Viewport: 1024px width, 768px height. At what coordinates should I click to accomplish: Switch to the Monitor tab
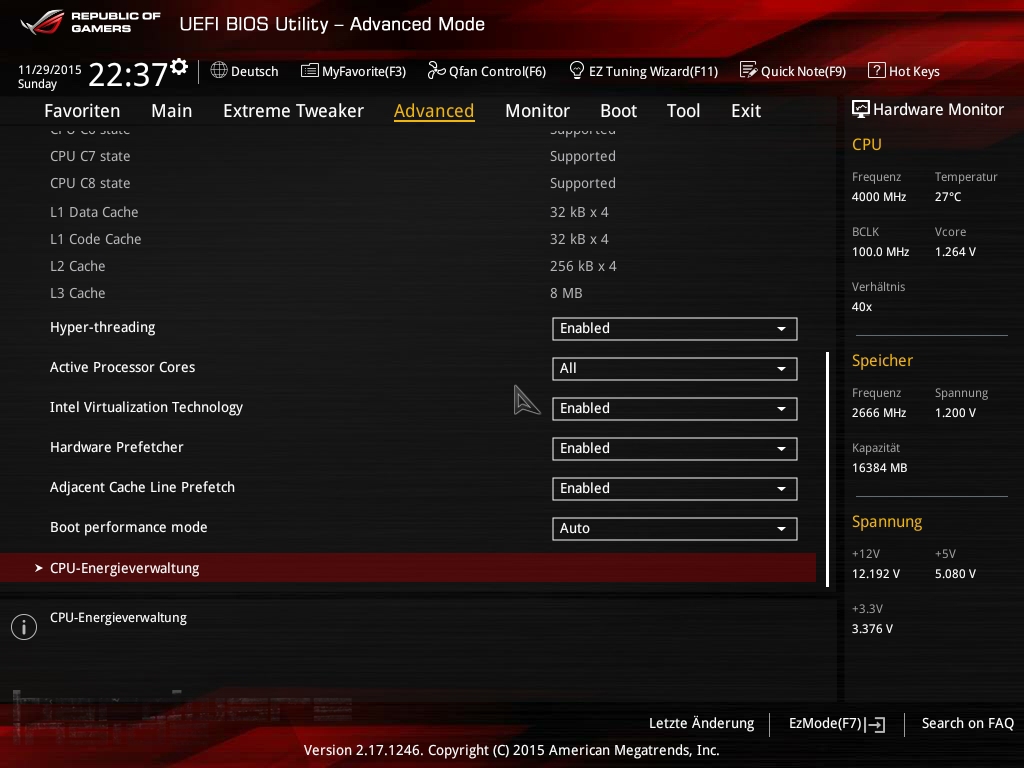pyautogui.click(x=537, y=111)
